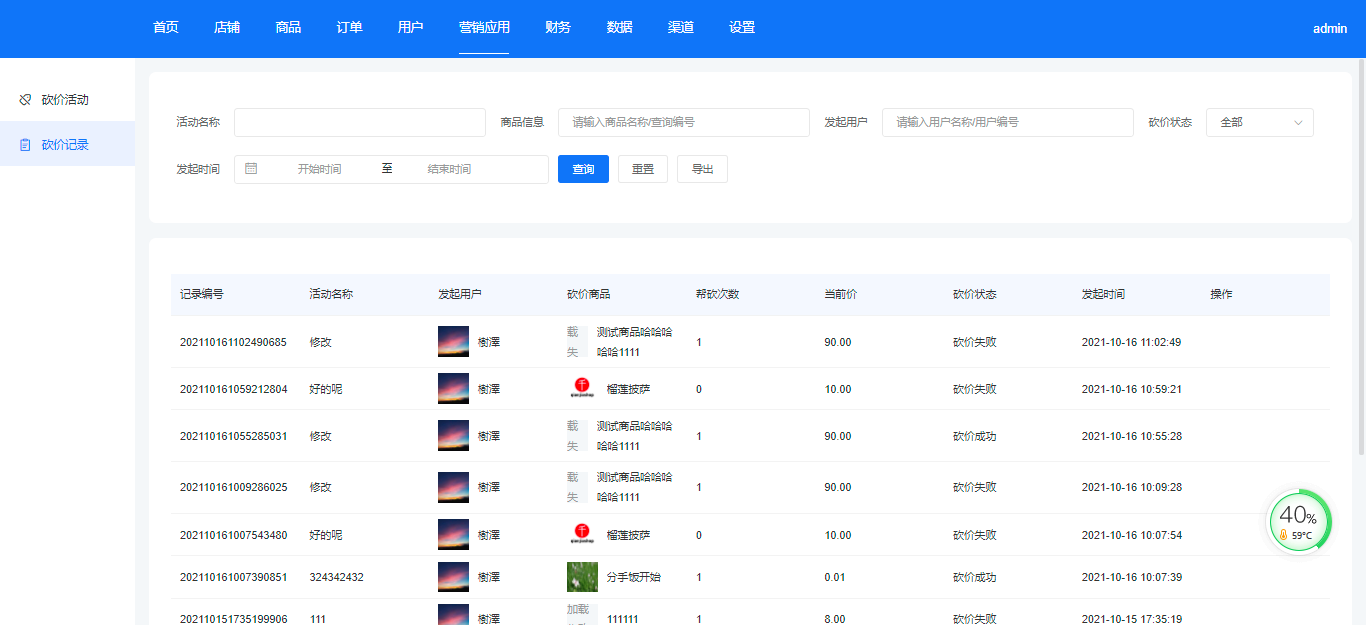This screenshot has width=1366, height=625.
Task: Click the blue 查询 button
Action: (583, 169)
